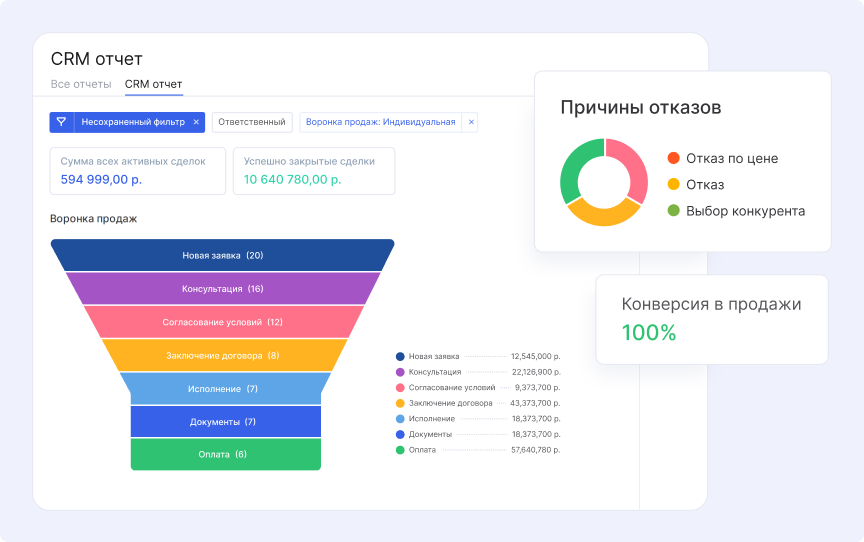This screenshot has height=542, width=864.
Task: Open the Успешно закрытые сделки card
Action: [313, 170]
